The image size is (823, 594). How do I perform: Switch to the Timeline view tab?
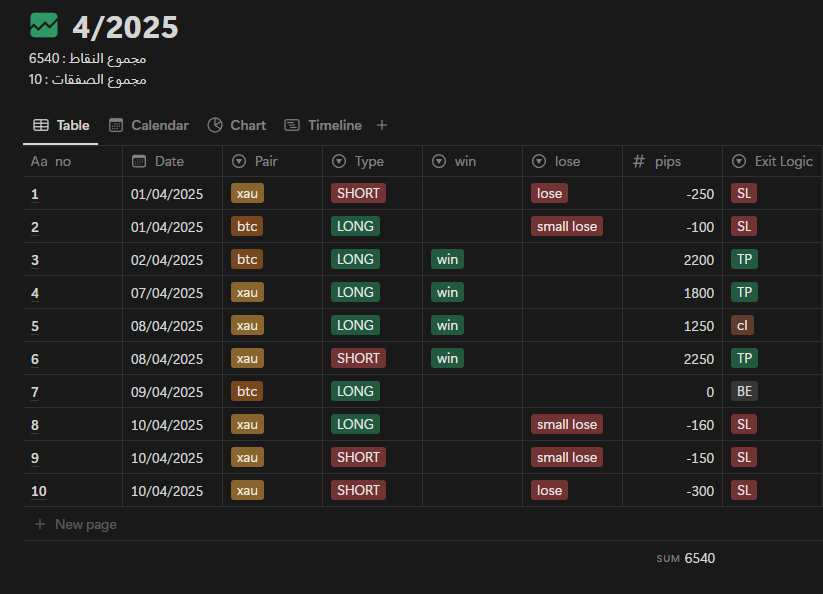(x=323, y=125)
